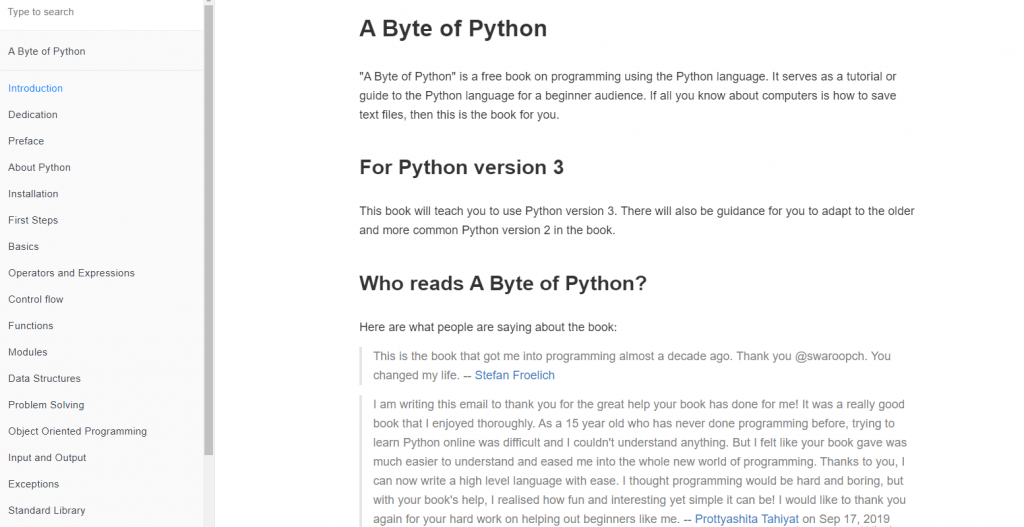This screenshot has width=1024, height=527.
Task: Open the A Byte of Python sidebar title
Action: click(46, 52)
